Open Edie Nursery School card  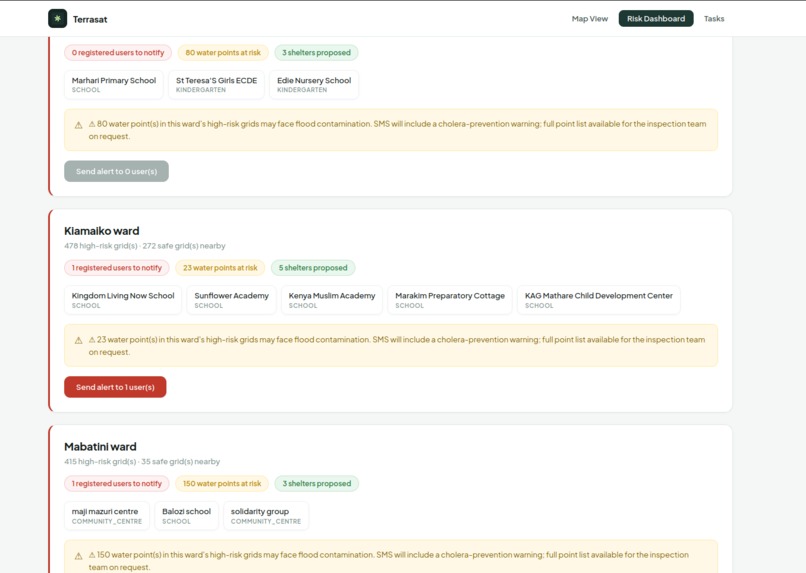pos(314,84)
